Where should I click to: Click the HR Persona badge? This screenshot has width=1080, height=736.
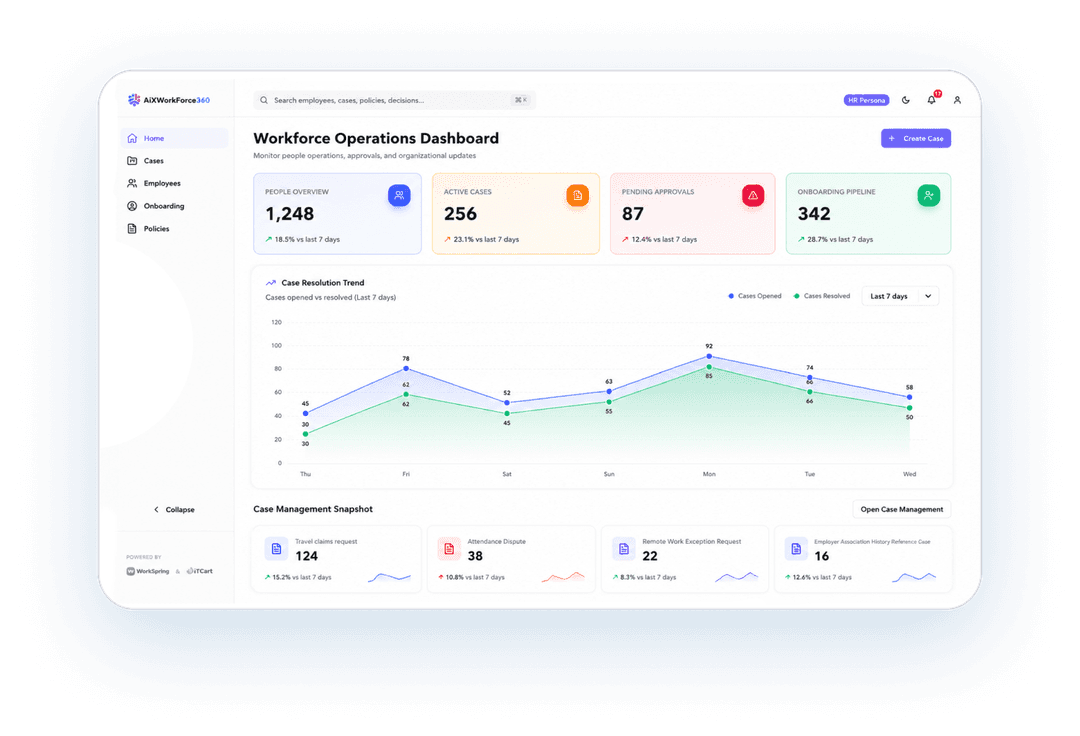(866, 100)
